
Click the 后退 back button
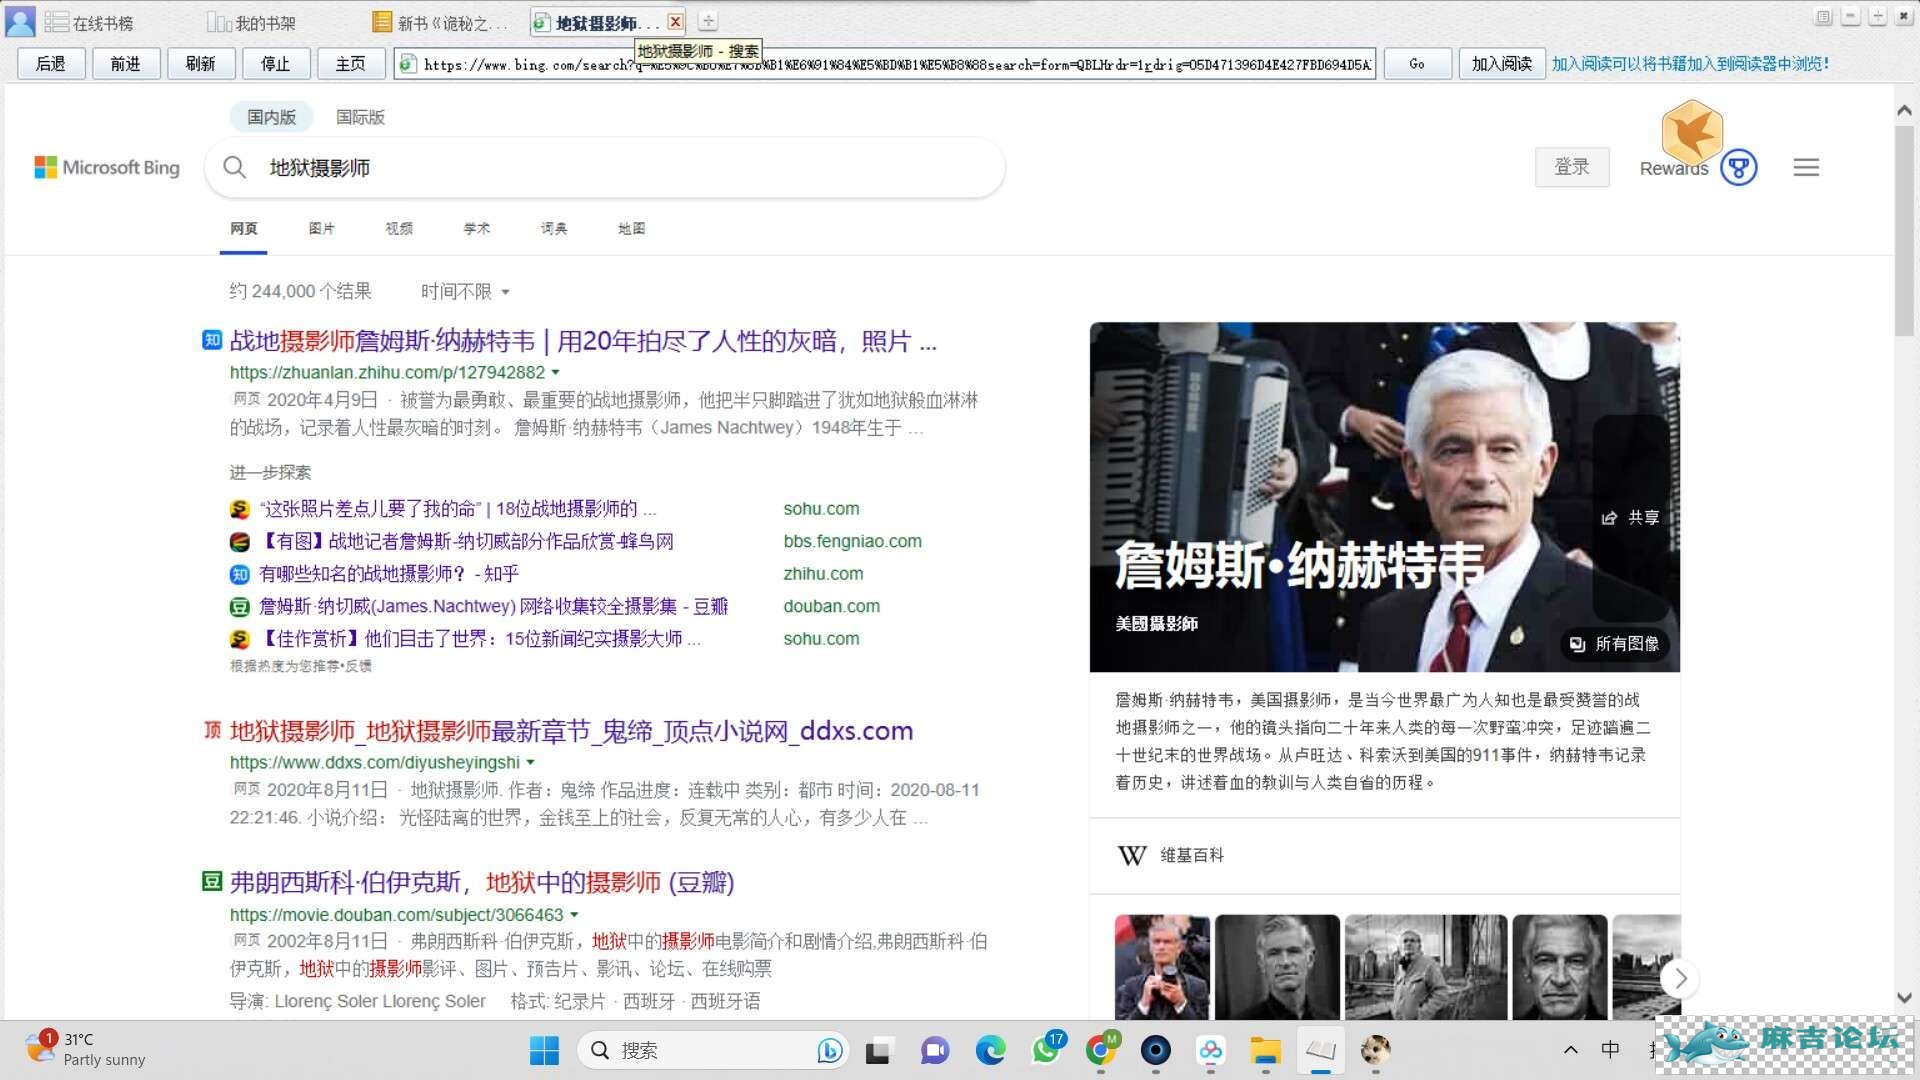coord(50,63)
